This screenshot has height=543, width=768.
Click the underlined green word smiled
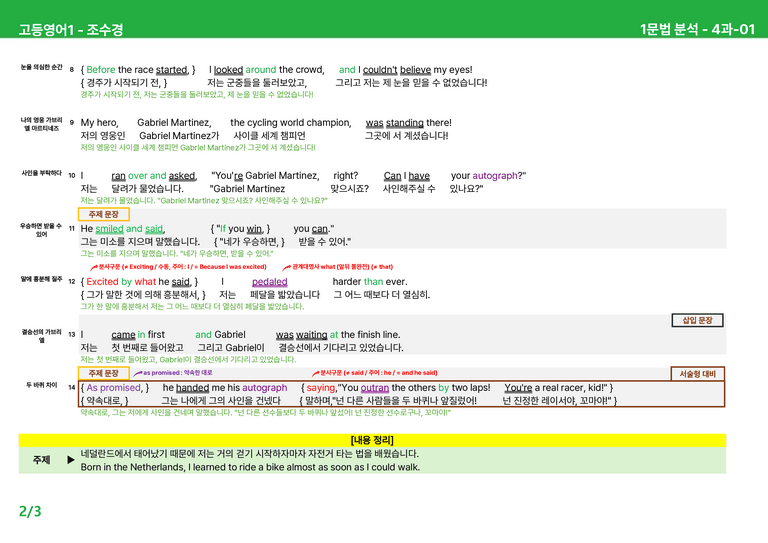[x=109, y=229]
